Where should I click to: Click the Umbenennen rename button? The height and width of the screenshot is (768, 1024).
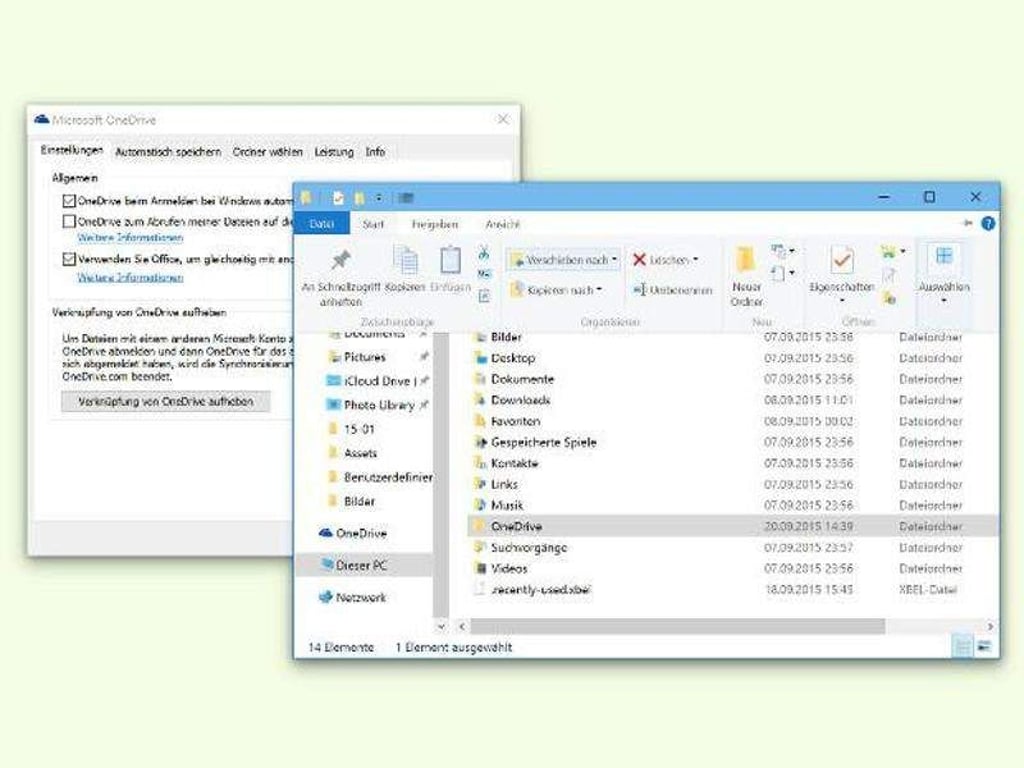tap(672, 290)
